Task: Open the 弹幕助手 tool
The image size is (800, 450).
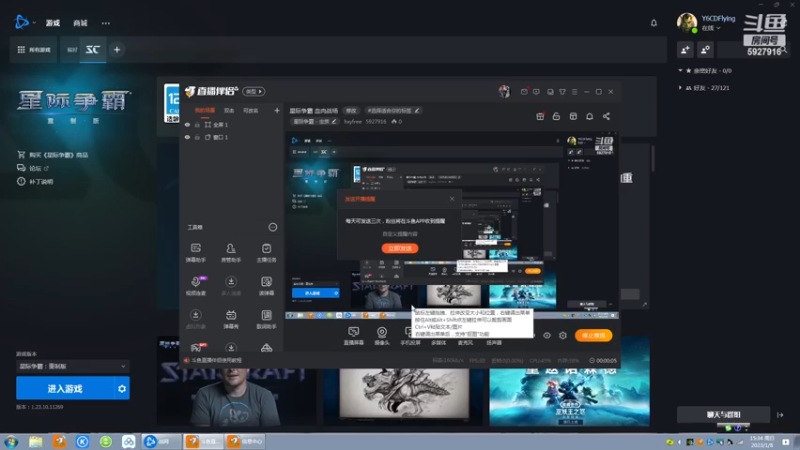Action: click(x=195, y=253)
